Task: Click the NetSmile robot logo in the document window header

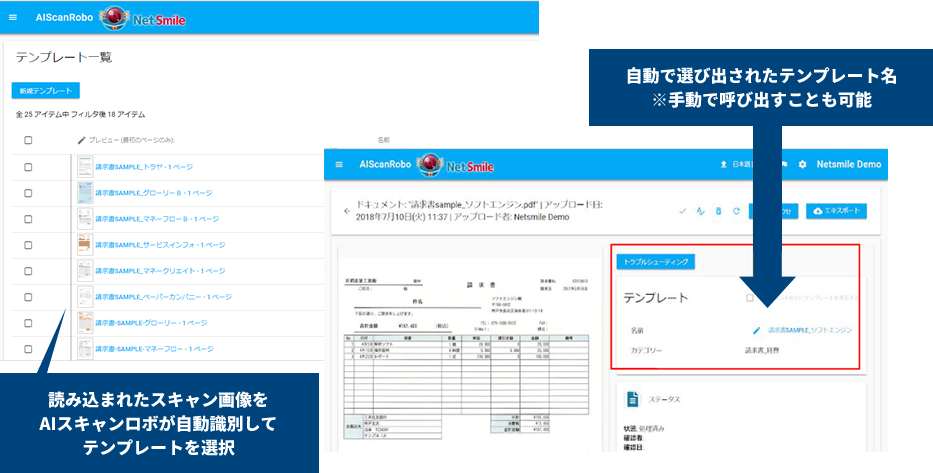Action: click(x=430, y=165)
